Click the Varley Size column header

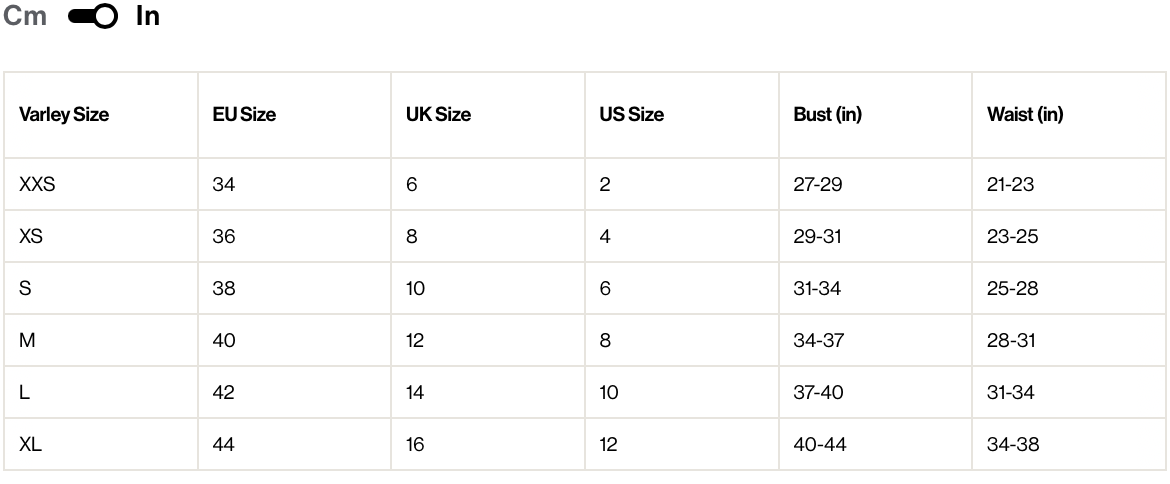click(x=64, y=115)
